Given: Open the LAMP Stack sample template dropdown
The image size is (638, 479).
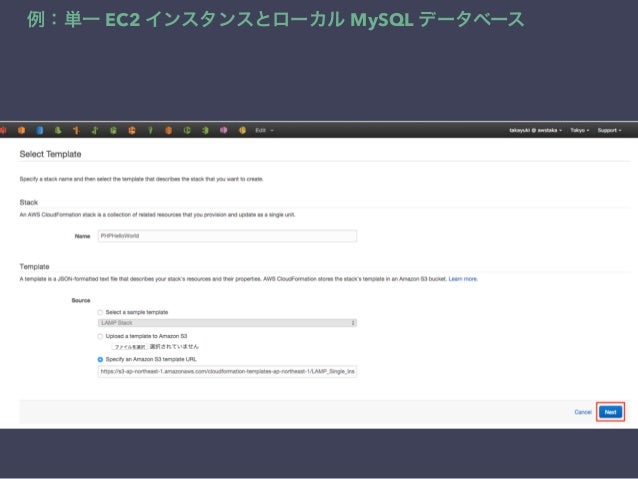Looking at the screenshot, I should coord(227,323).
